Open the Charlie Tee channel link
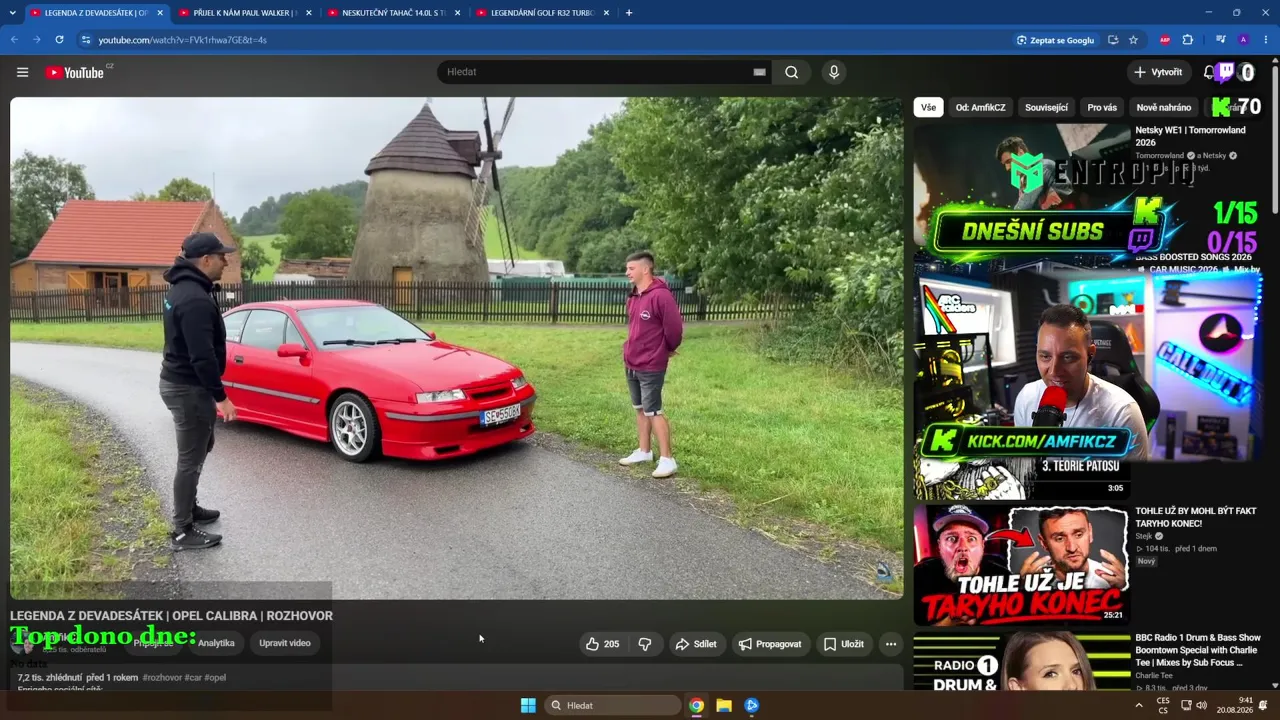This screenshot has width=1280, height=720. [1155, 675]
